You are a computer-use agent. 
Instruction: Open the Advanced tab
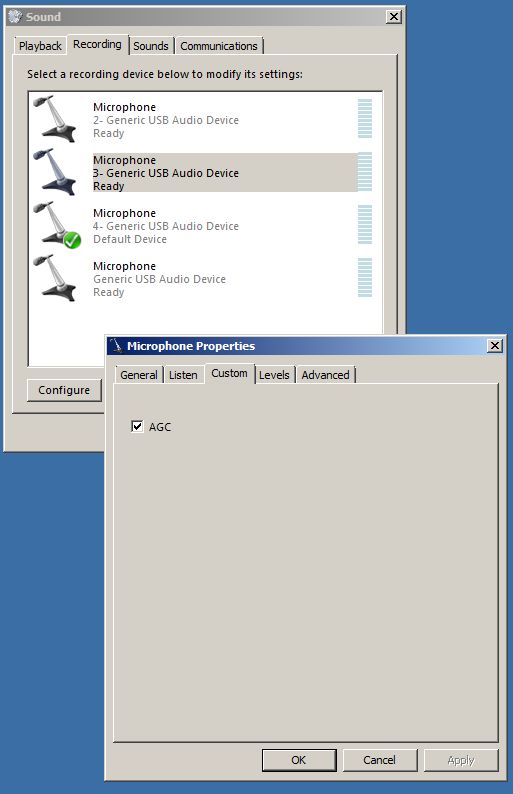(325, 375)
